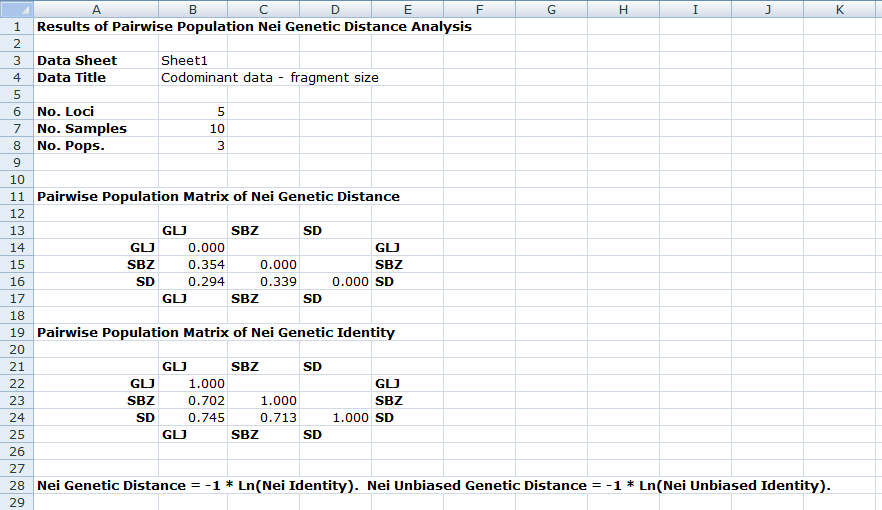Viewport: 882px width, 510px height.
Task: Click 'Pairwise Population Matrix of Nei Genetic Identity' heading
Action: click(x=216, y=332)
